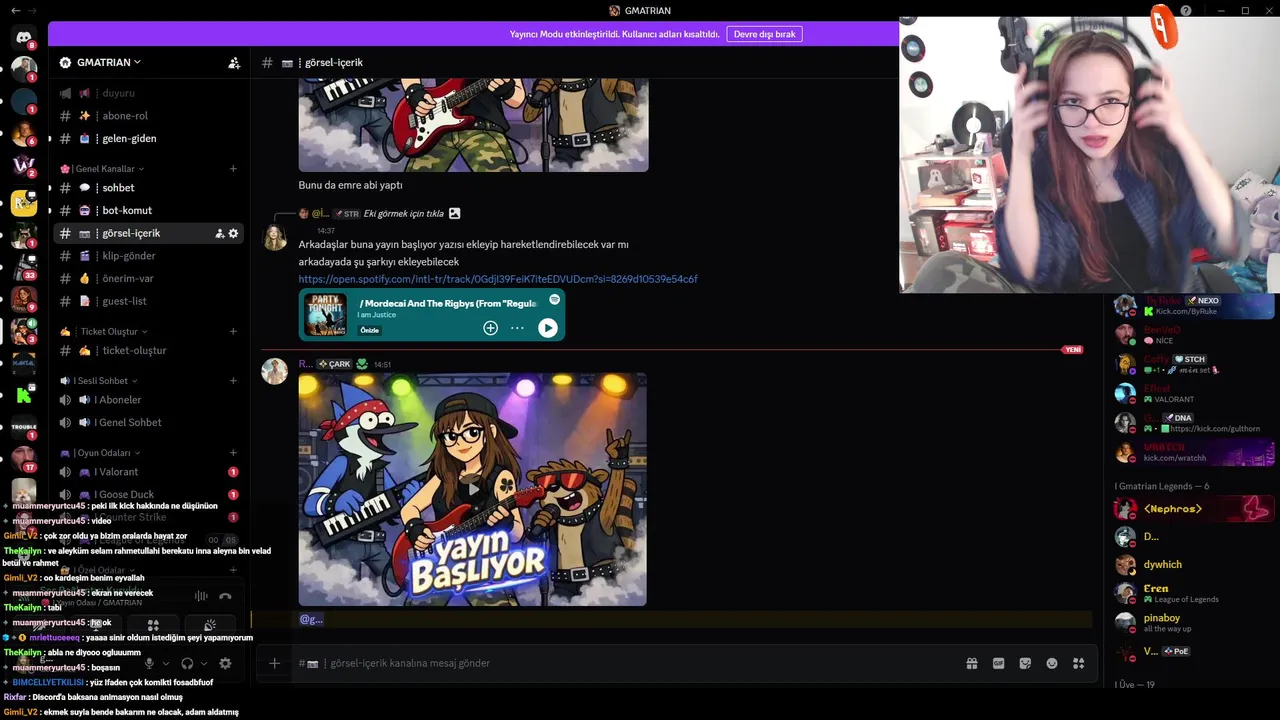Add channel to Ticket Oluştur category
The image size is (1280, 720).
[233, 331]
